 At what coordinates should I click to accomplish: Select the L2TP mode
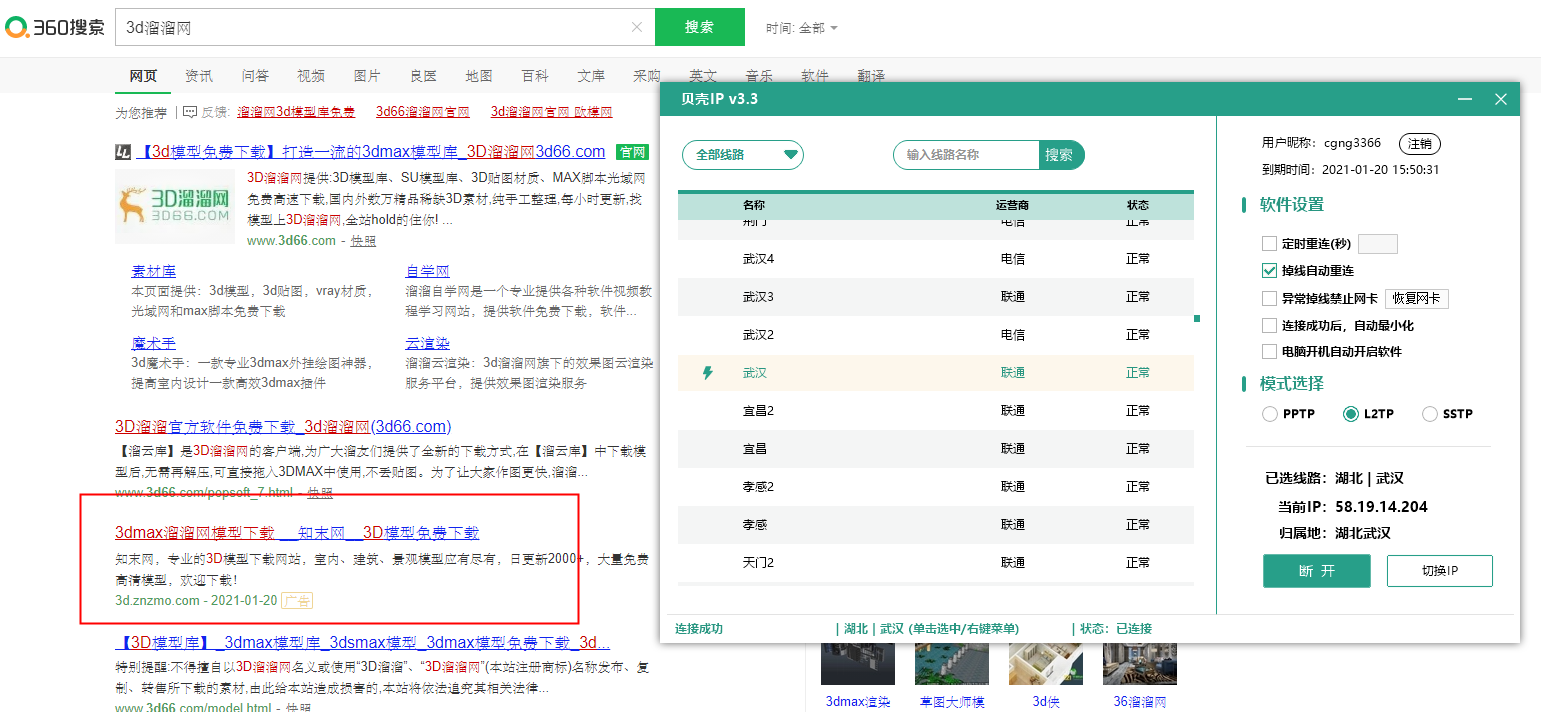[x=1351, y=414]
